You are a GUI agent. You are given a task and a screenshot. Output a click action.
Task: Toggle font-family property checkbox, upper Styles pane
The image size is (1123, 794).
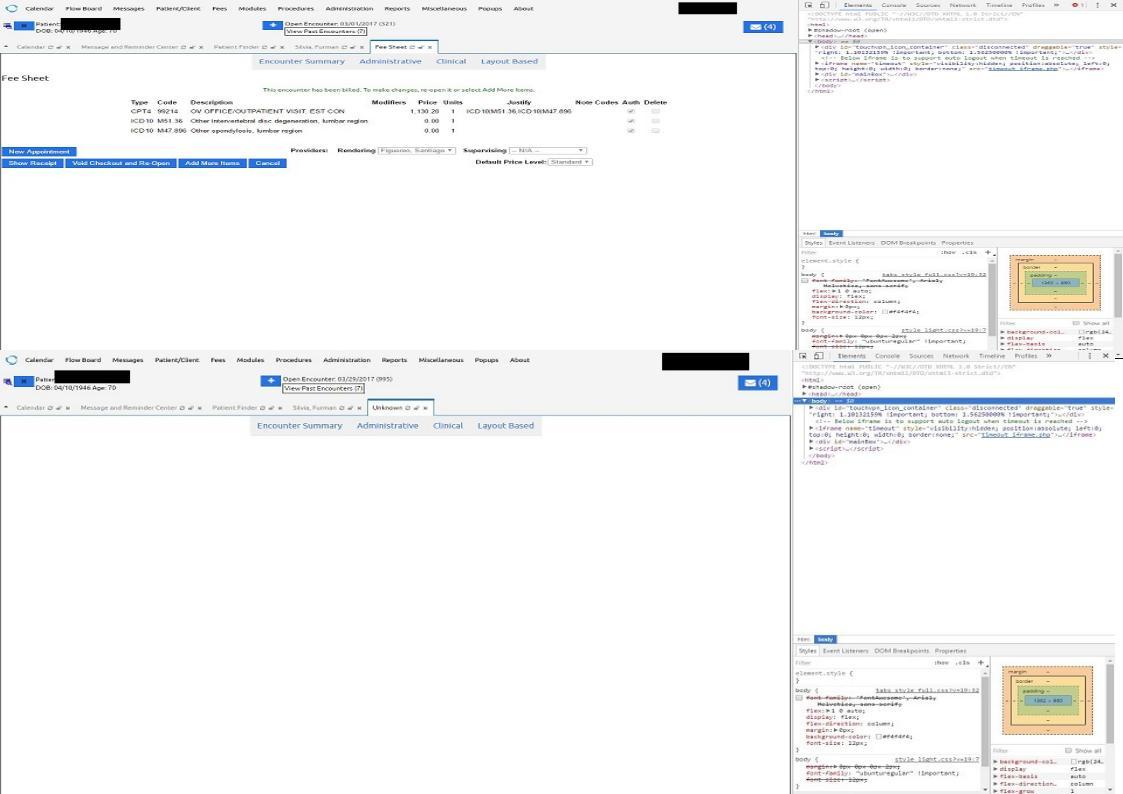pos(805,281)
